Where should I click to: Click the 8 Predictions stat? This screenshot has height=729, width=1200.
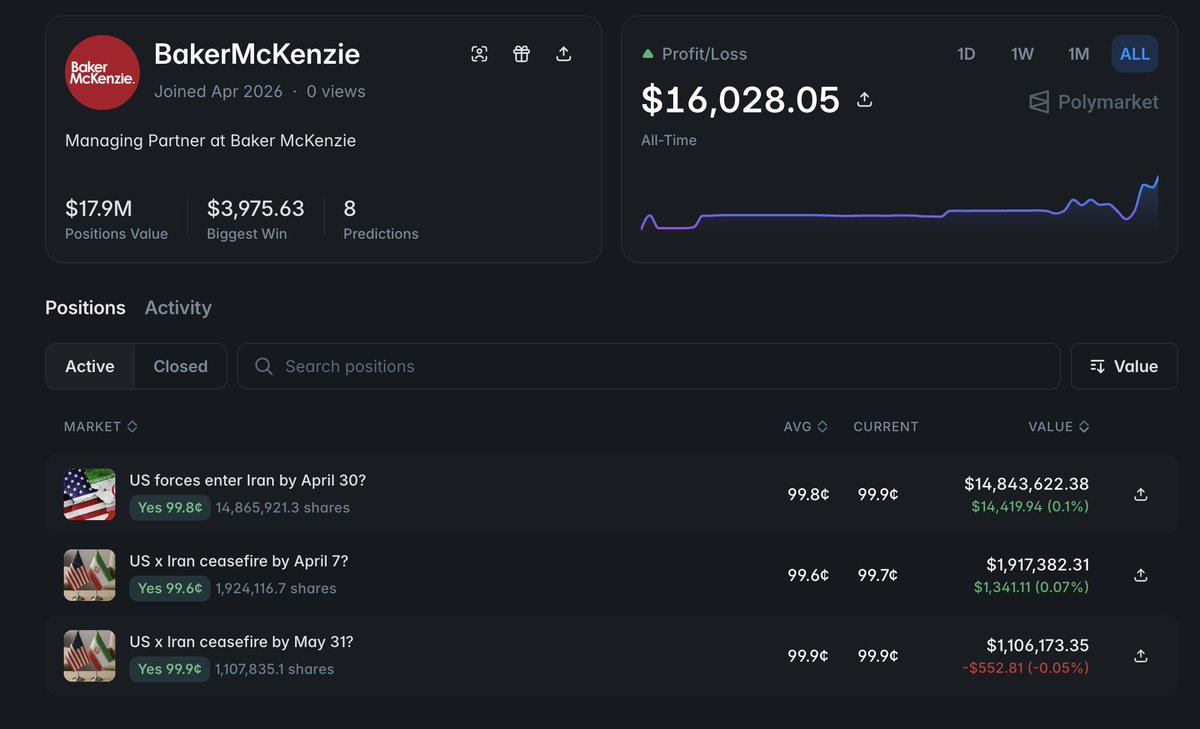click(381, 219)
